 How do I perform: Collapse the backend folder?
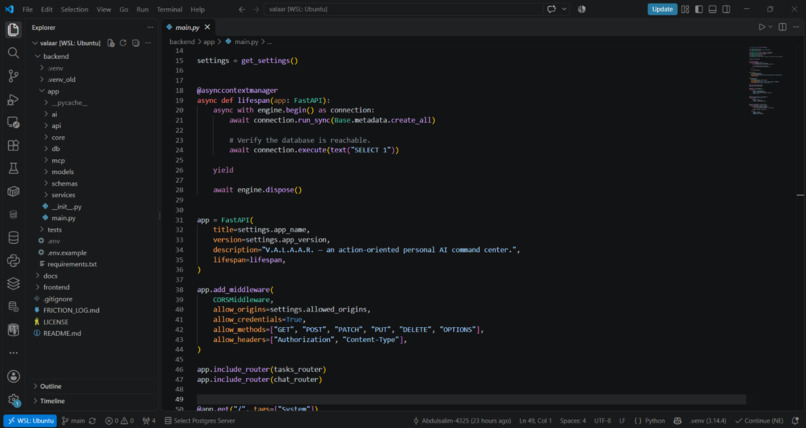click(56, 57)
